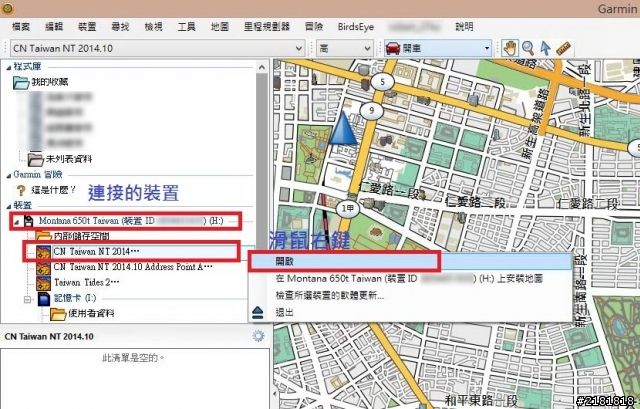Click the tree panel scrollbar up arrow
This screenshot has width=640, height=409.
click(x=262, y=67)
